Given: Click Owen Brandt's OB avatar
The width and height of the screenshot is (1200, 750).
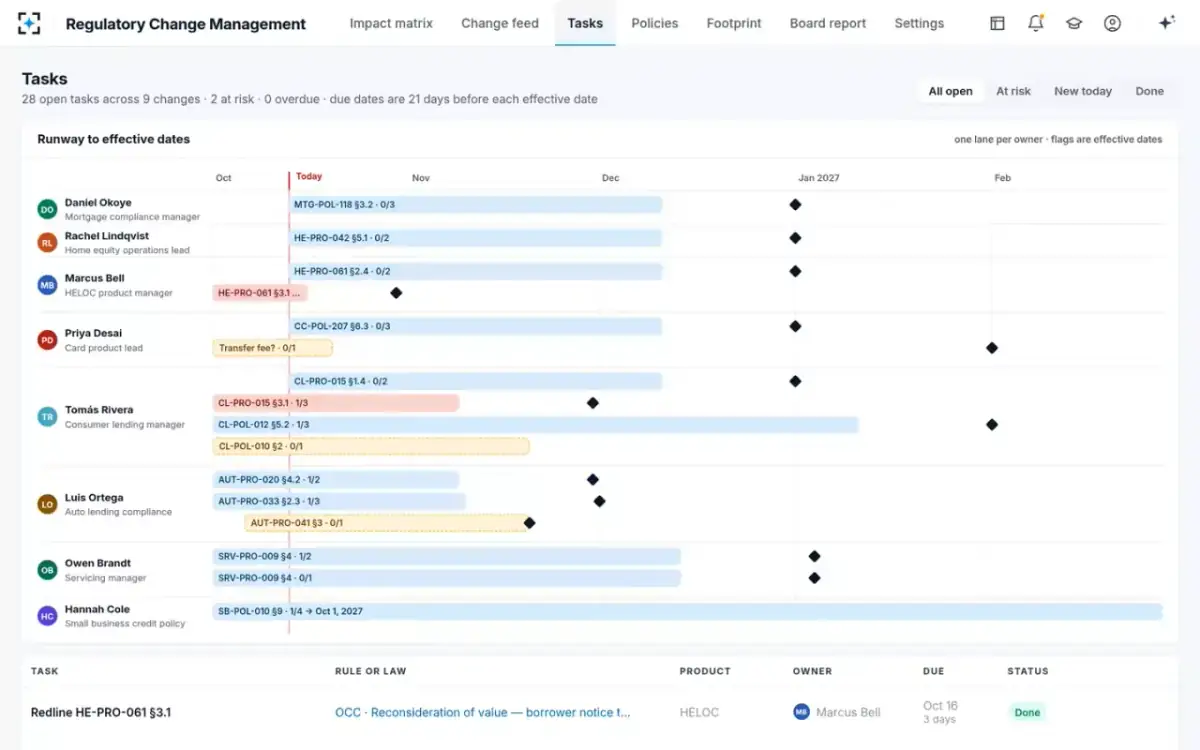Looking at the screenshot, I should [x=47, y=570].
